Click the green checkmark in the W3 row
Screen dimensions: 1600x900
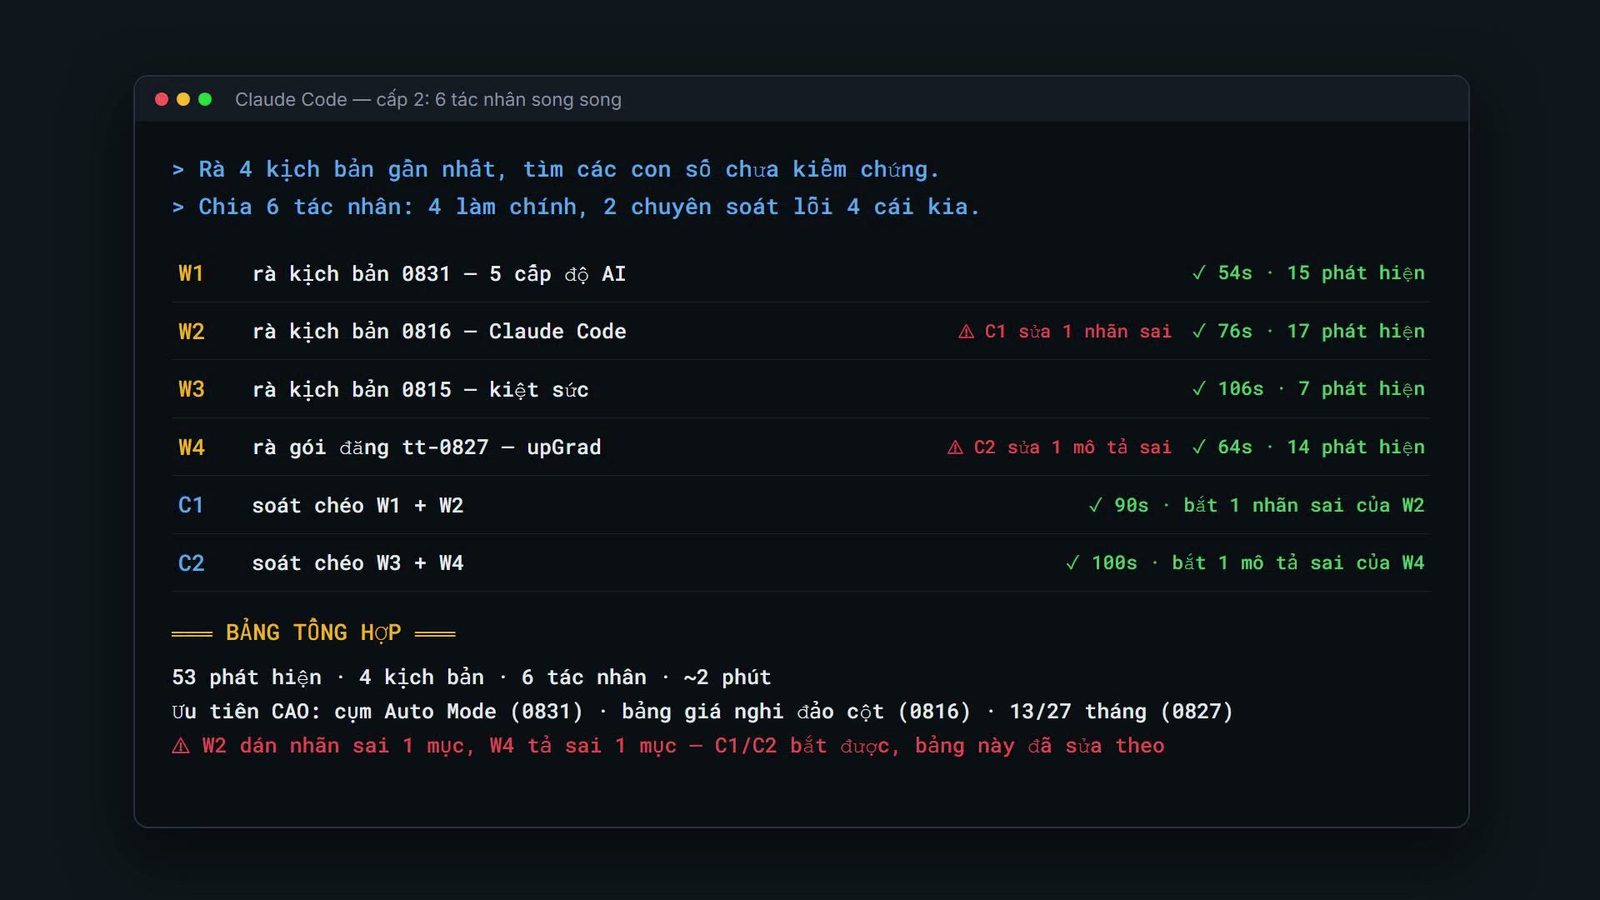(x=1199, y=389)
